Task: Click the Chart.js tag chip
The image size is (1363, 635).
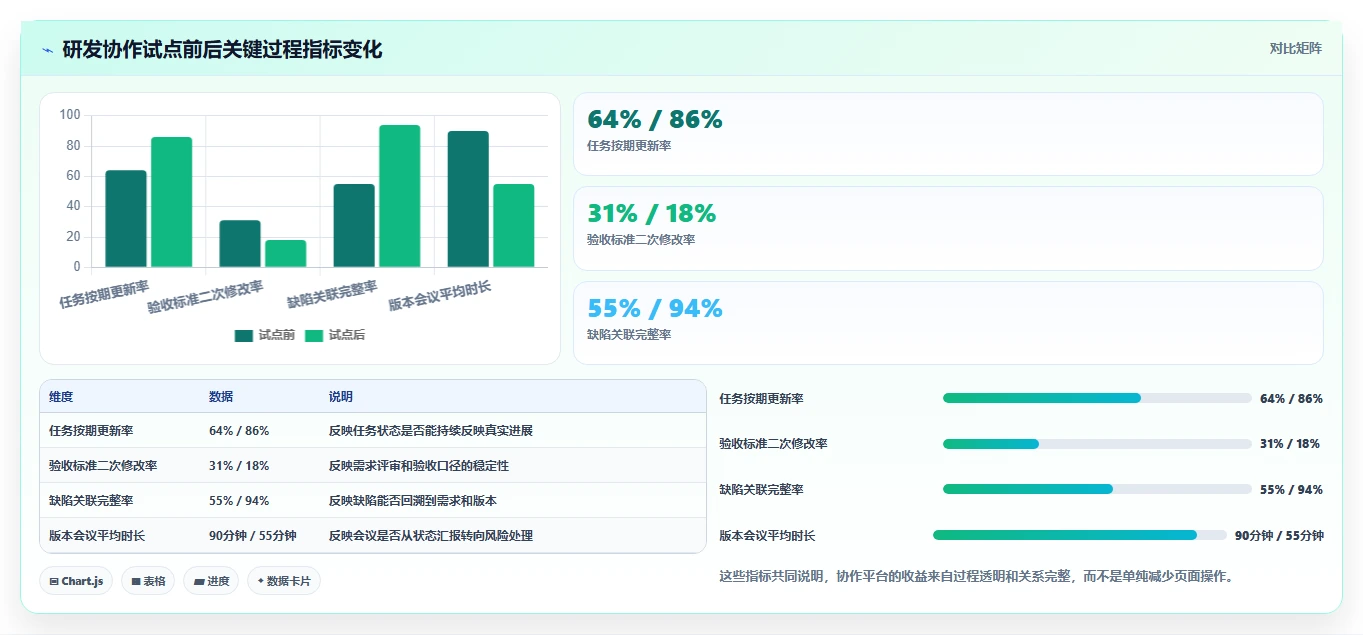Action: (76, 581)
